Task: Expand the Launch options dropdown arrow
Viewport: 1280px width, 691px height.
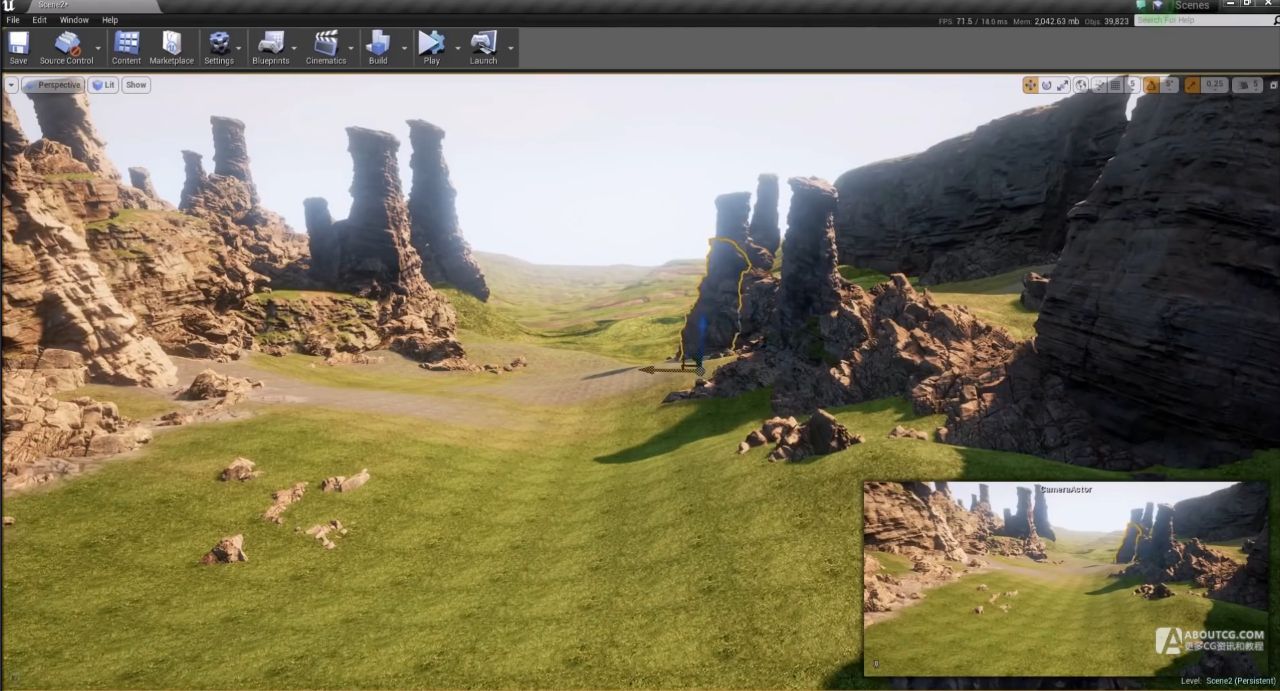Action: [x=511, y=48]
